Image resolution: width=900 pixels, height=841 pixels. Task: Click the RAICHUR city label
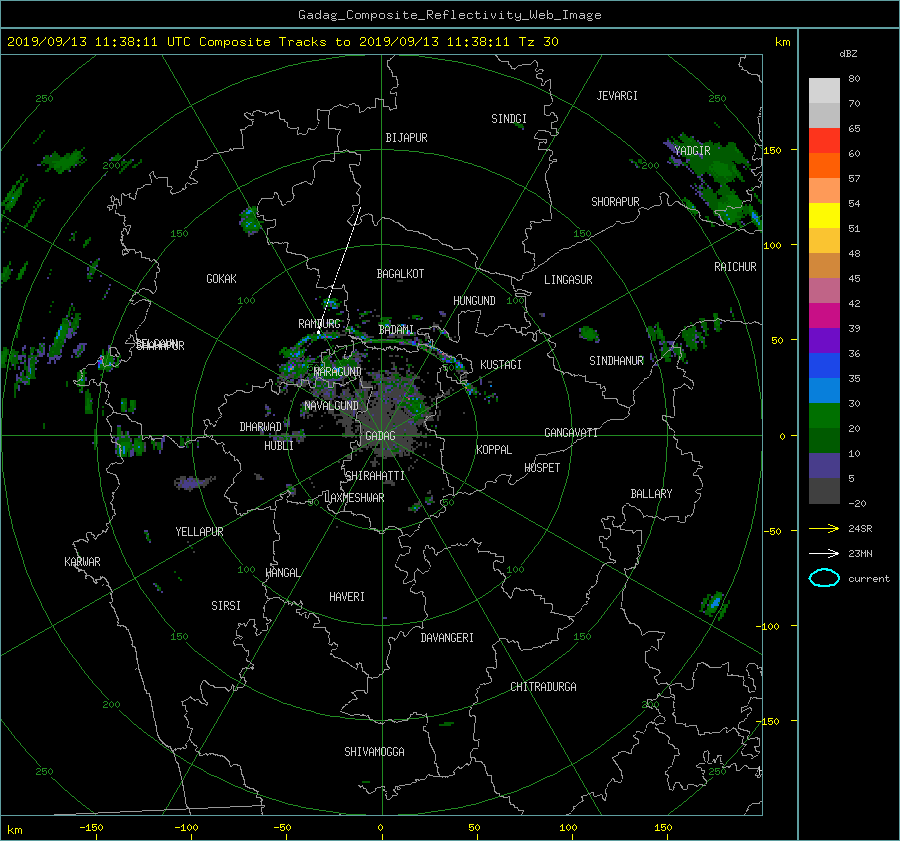click(x=735, y=266)
